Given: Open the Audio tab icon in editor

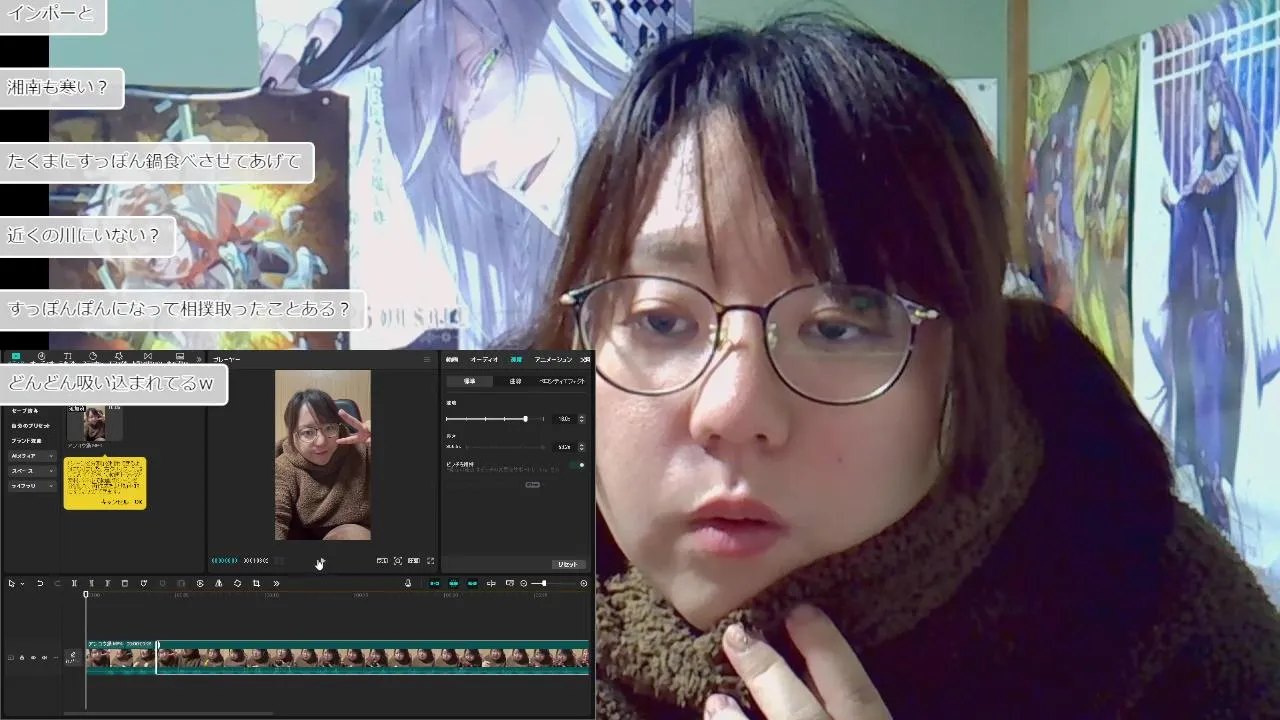Looking at the screenshot, I should click(42, 356).
